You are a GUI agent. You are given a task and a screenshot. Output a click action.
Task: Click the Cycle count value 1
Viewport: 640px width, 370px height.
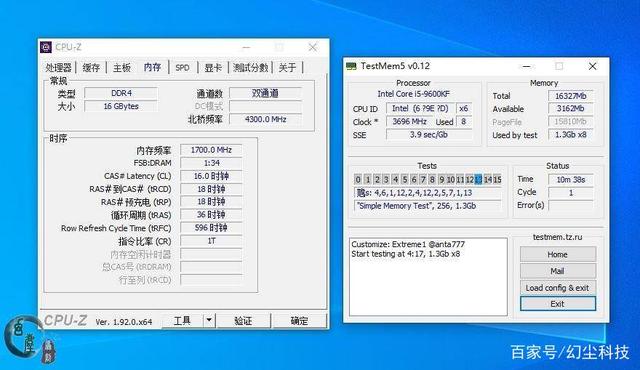[x=571, y=193]
